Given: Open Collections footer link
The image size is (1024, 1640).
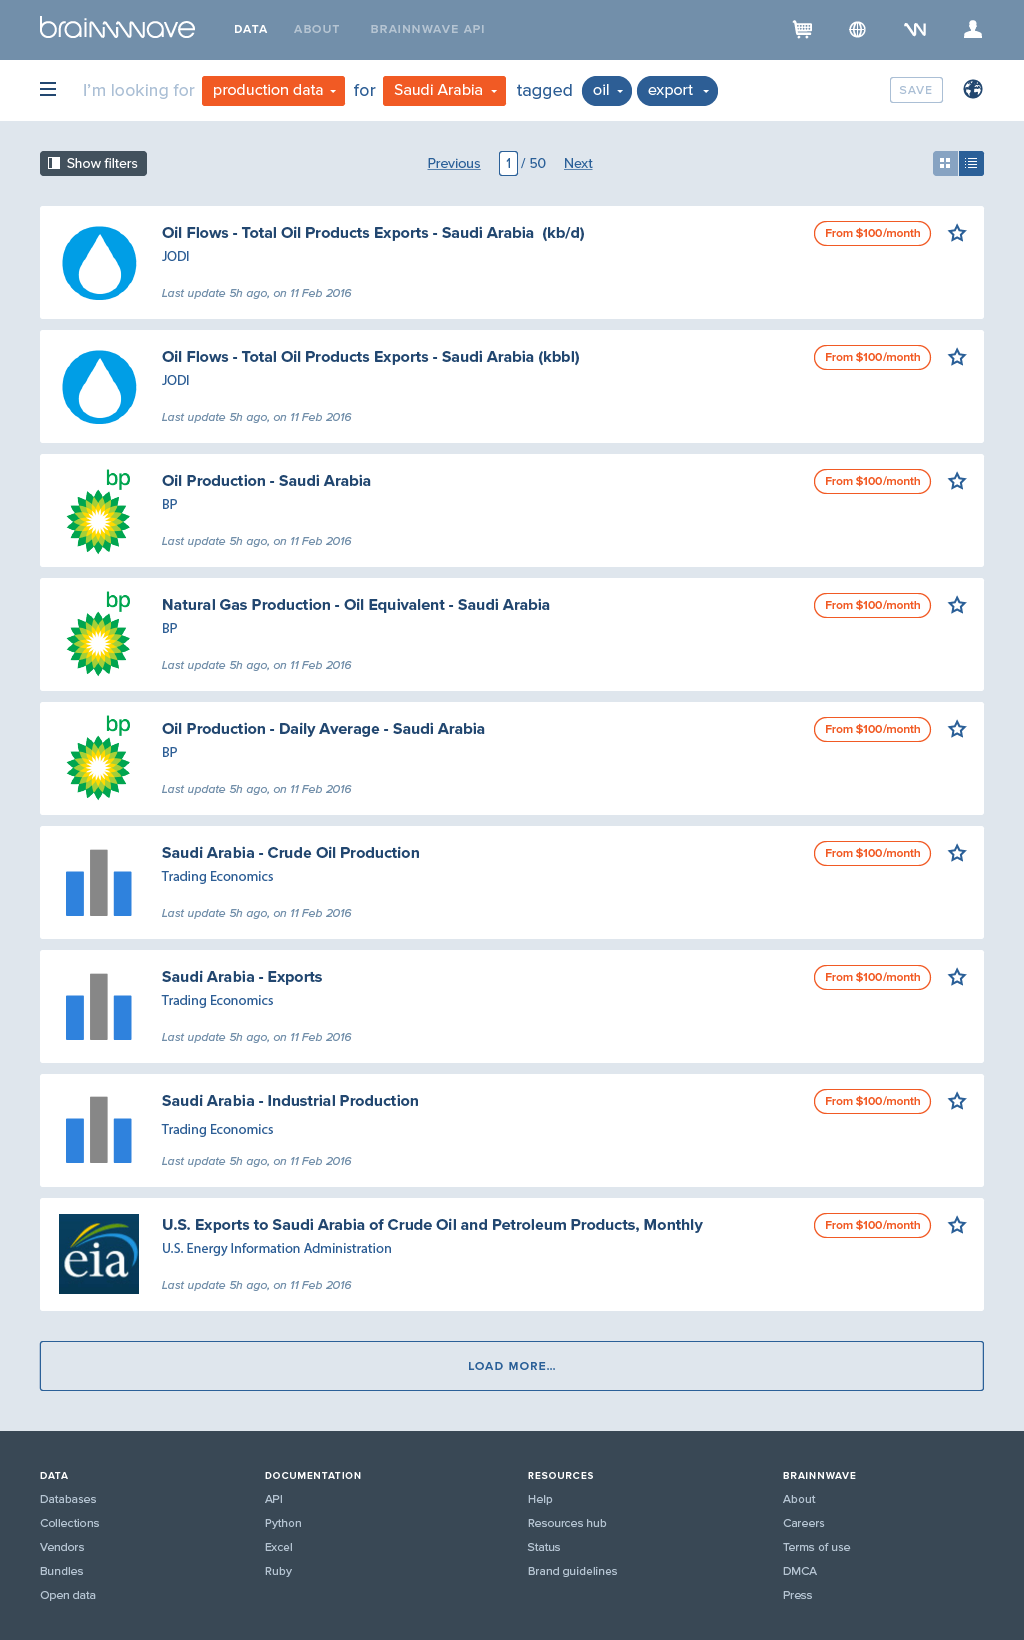Looking at the screenshot, I should (70, 1523).
